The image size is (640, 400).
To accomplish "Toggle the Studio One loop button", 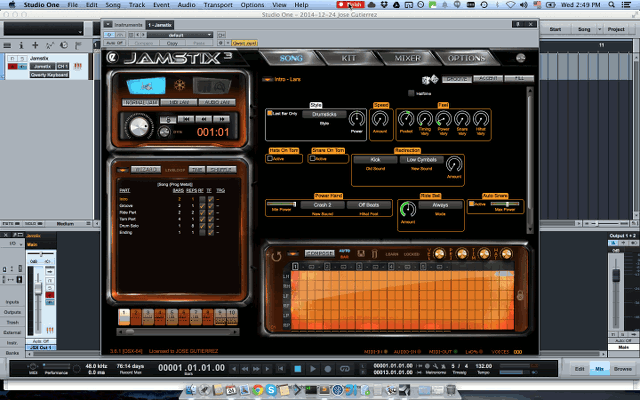I will (345, 369).
